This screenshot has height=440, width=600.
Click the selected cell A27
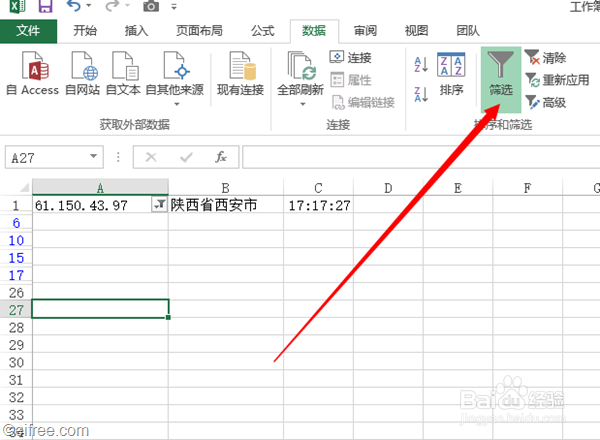tap(100, 309)
